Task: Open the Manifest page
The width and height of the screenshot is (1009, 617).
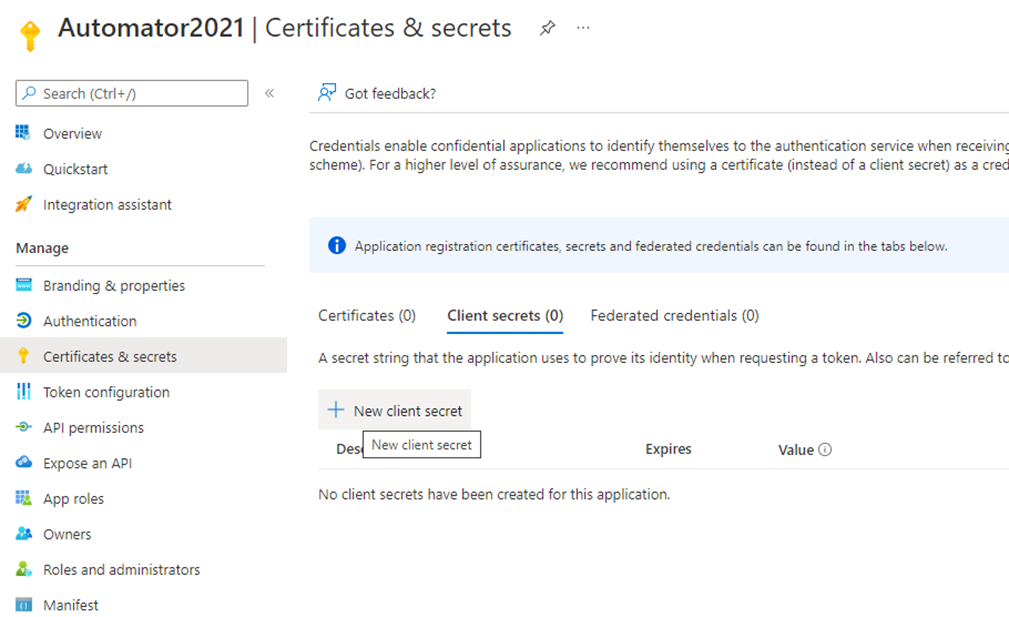Action: point(70,605)
